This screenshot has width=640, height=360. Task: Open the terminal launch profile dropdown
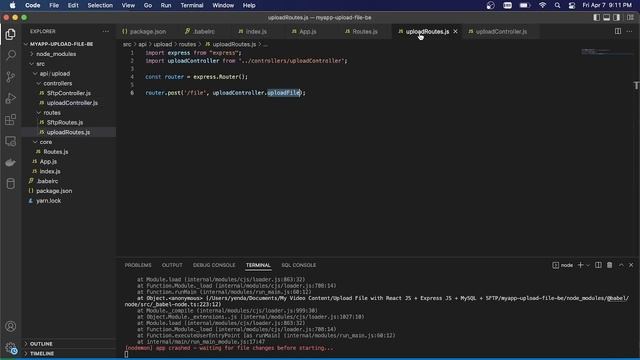pyautogui.click(x=588, y=265)
